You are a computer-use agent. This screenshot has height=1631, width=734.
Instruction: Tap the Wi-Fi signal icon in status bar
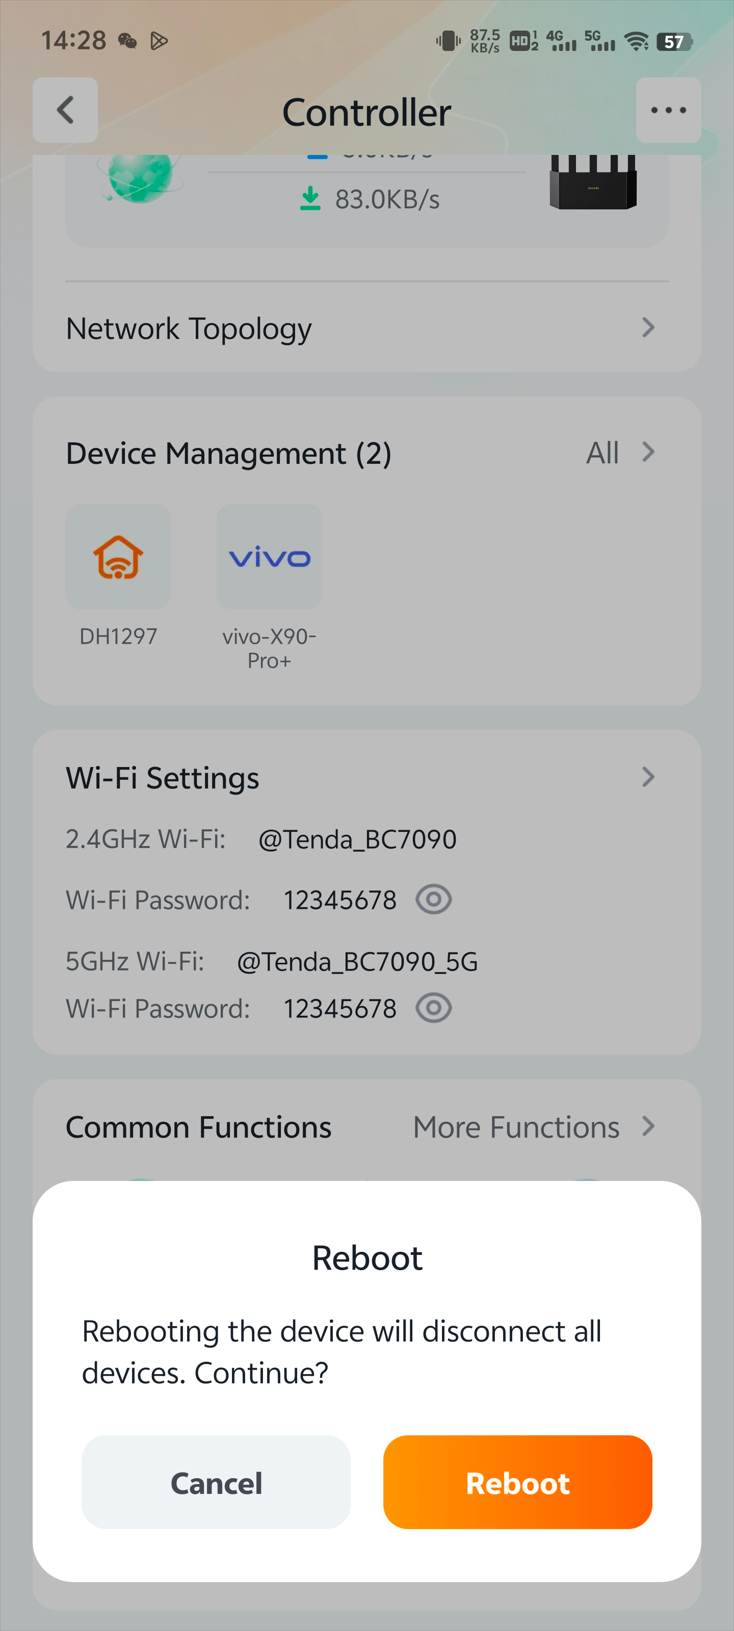(637, 41)
